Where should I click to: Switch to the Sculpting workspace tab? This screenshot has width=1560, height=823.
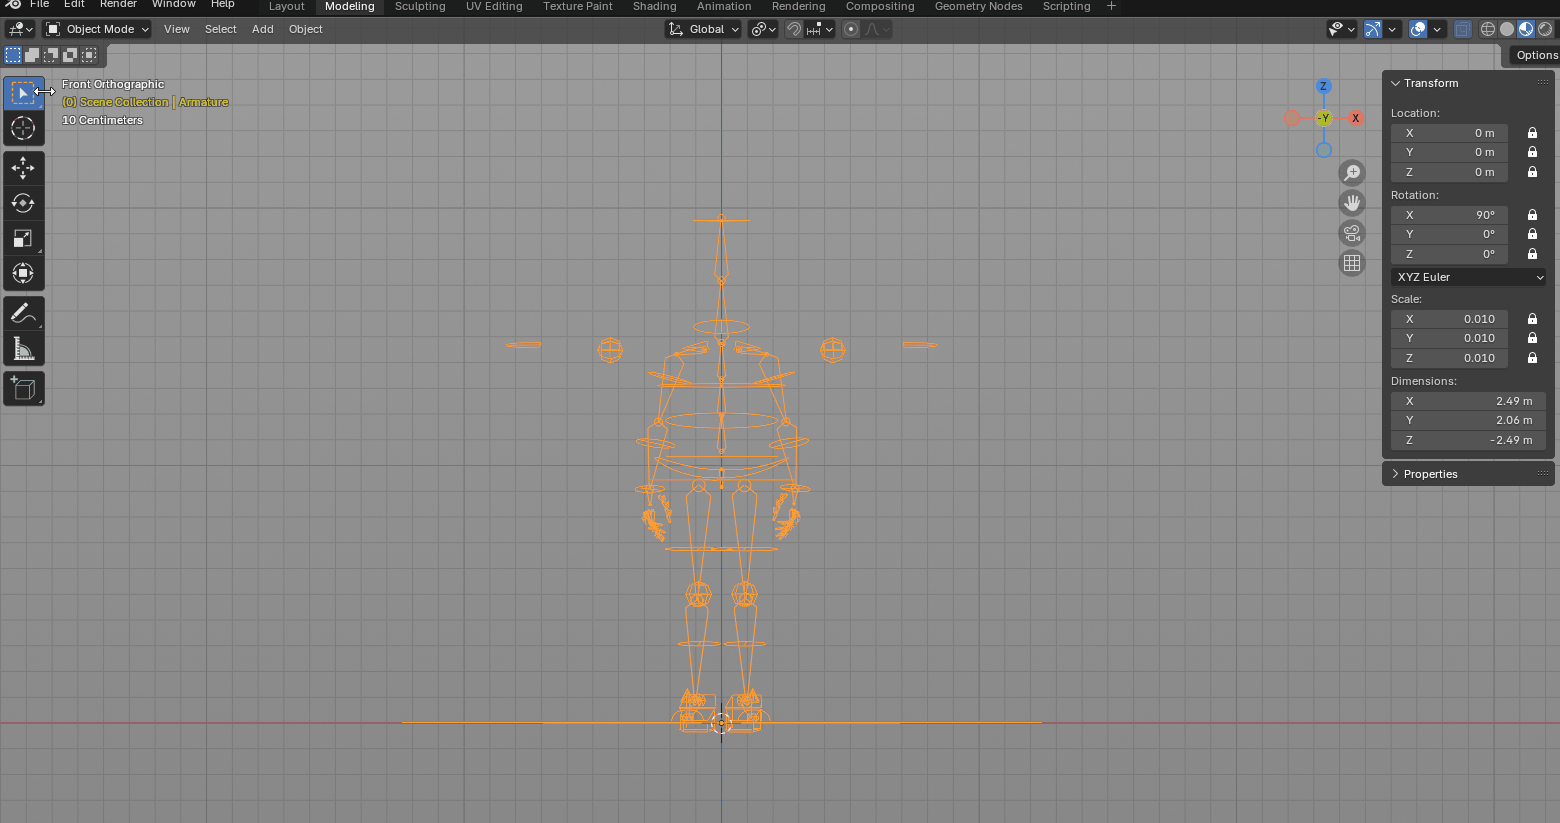point(420,6)
